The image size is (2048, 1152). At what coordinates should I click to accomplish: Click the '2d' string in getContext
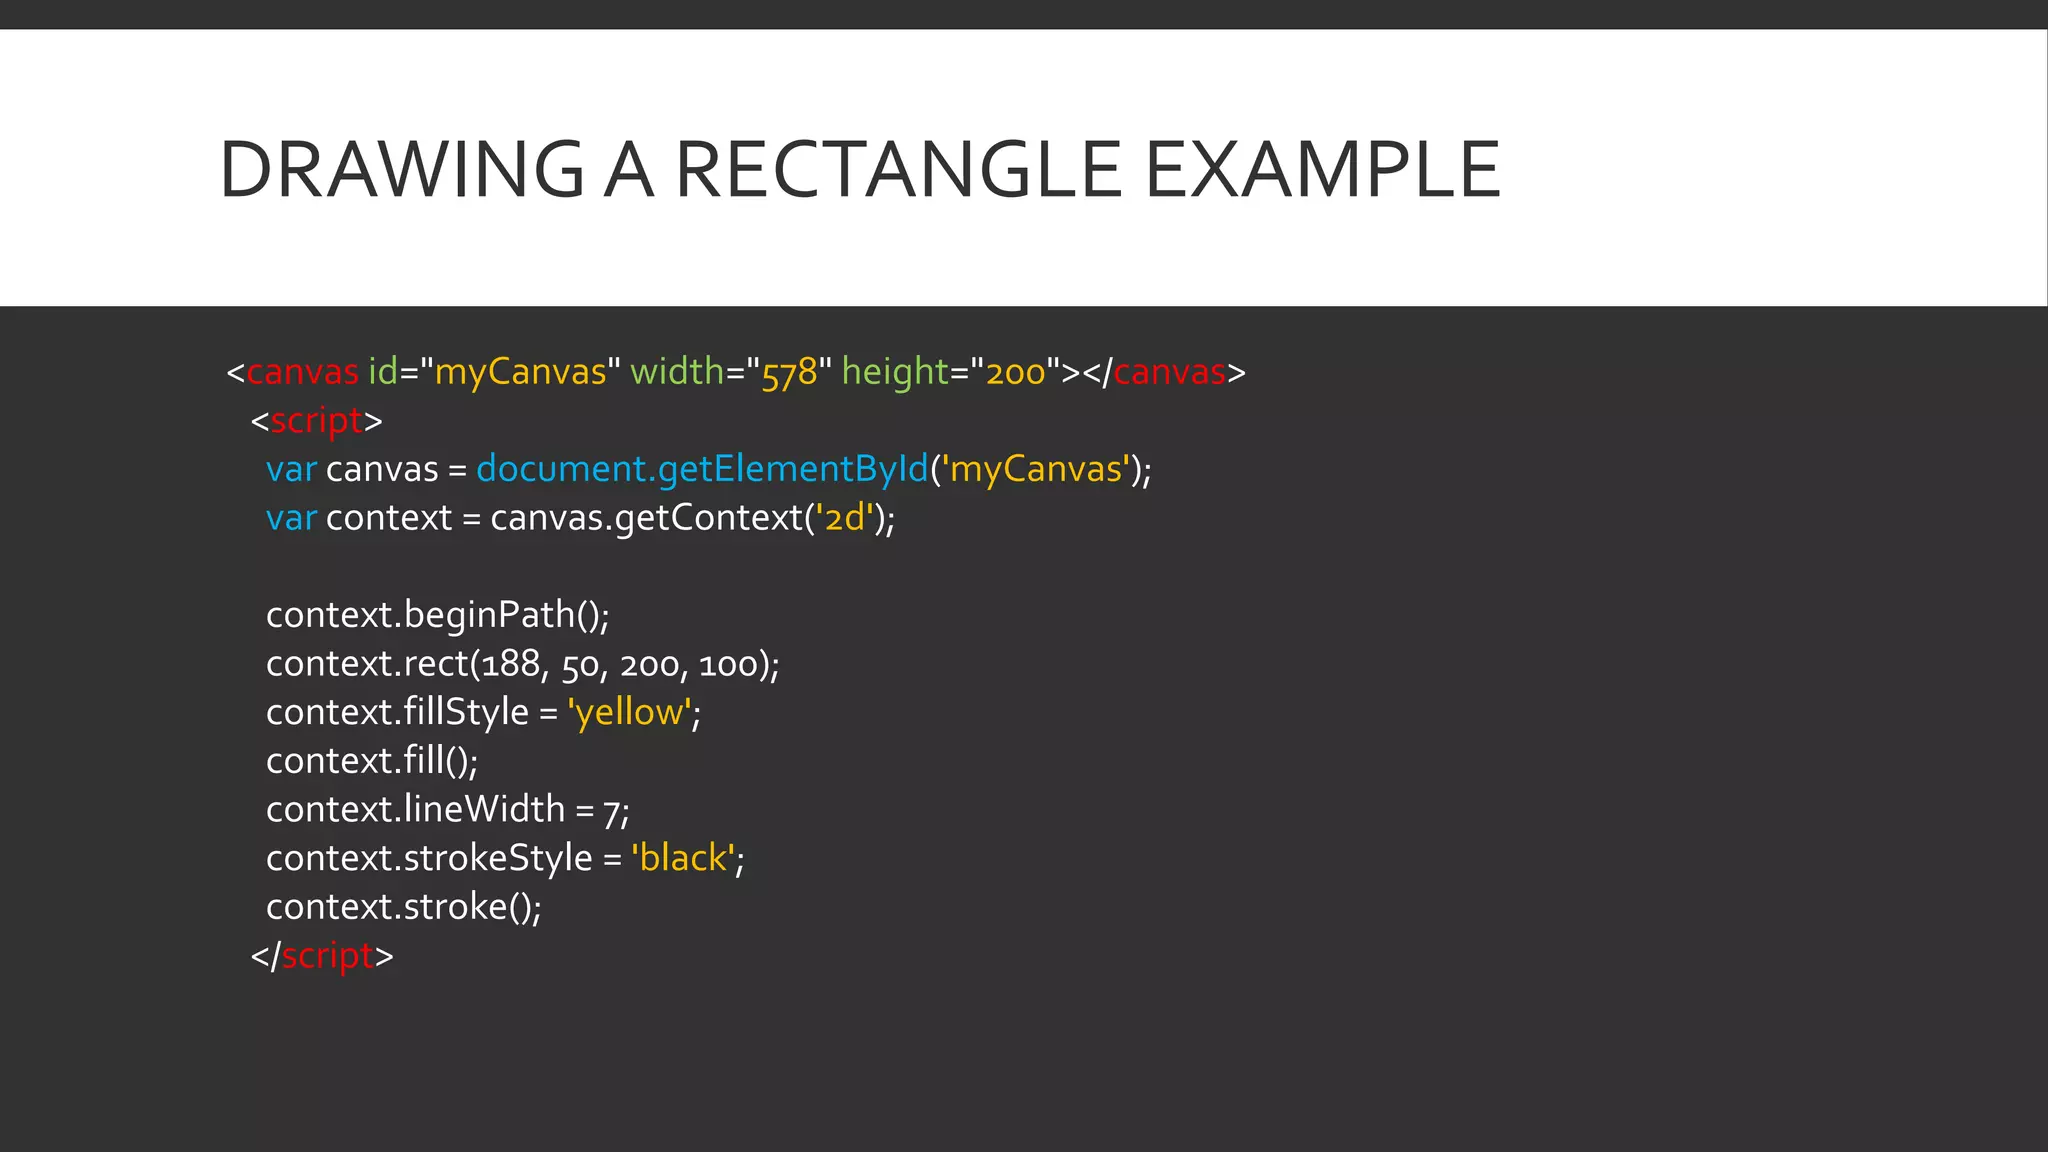[845, 518]
